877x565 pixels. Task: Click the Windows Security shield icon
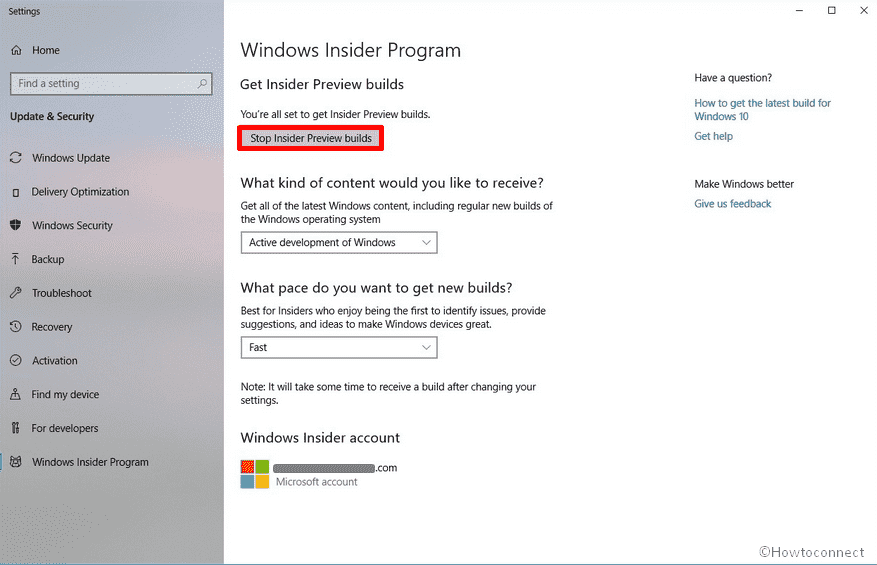[16, 225]
